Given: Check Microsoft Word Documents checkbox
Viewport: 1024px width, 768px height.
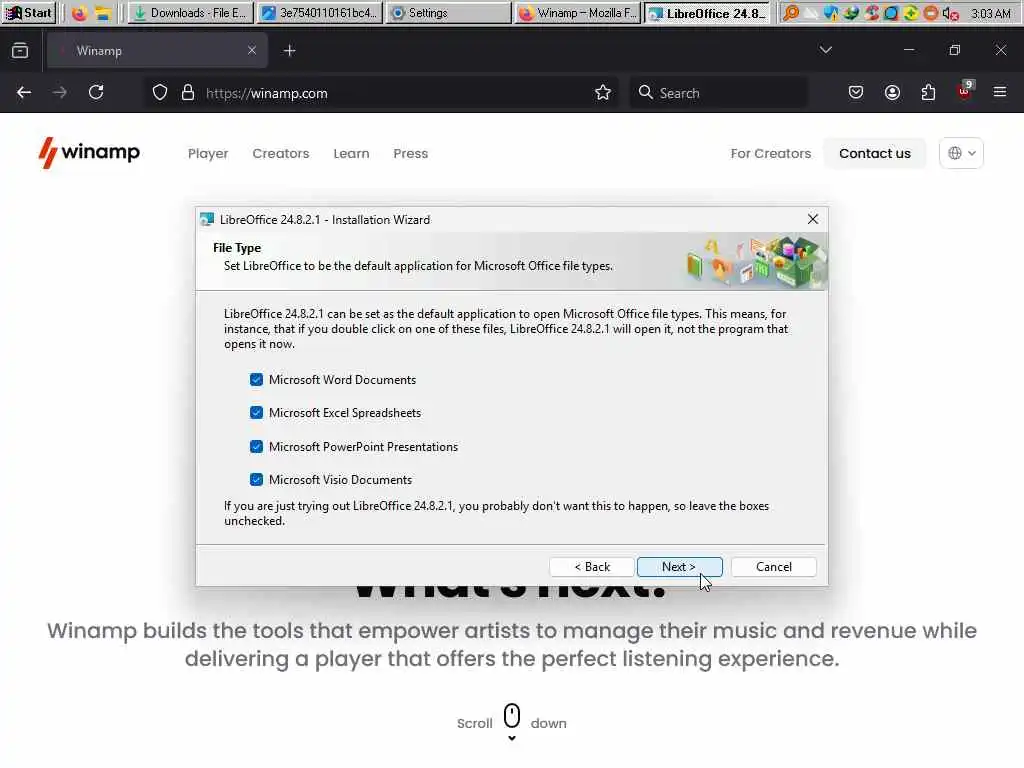Looking at the screenshot, I should pyautogui.click(x=256, y=379).
